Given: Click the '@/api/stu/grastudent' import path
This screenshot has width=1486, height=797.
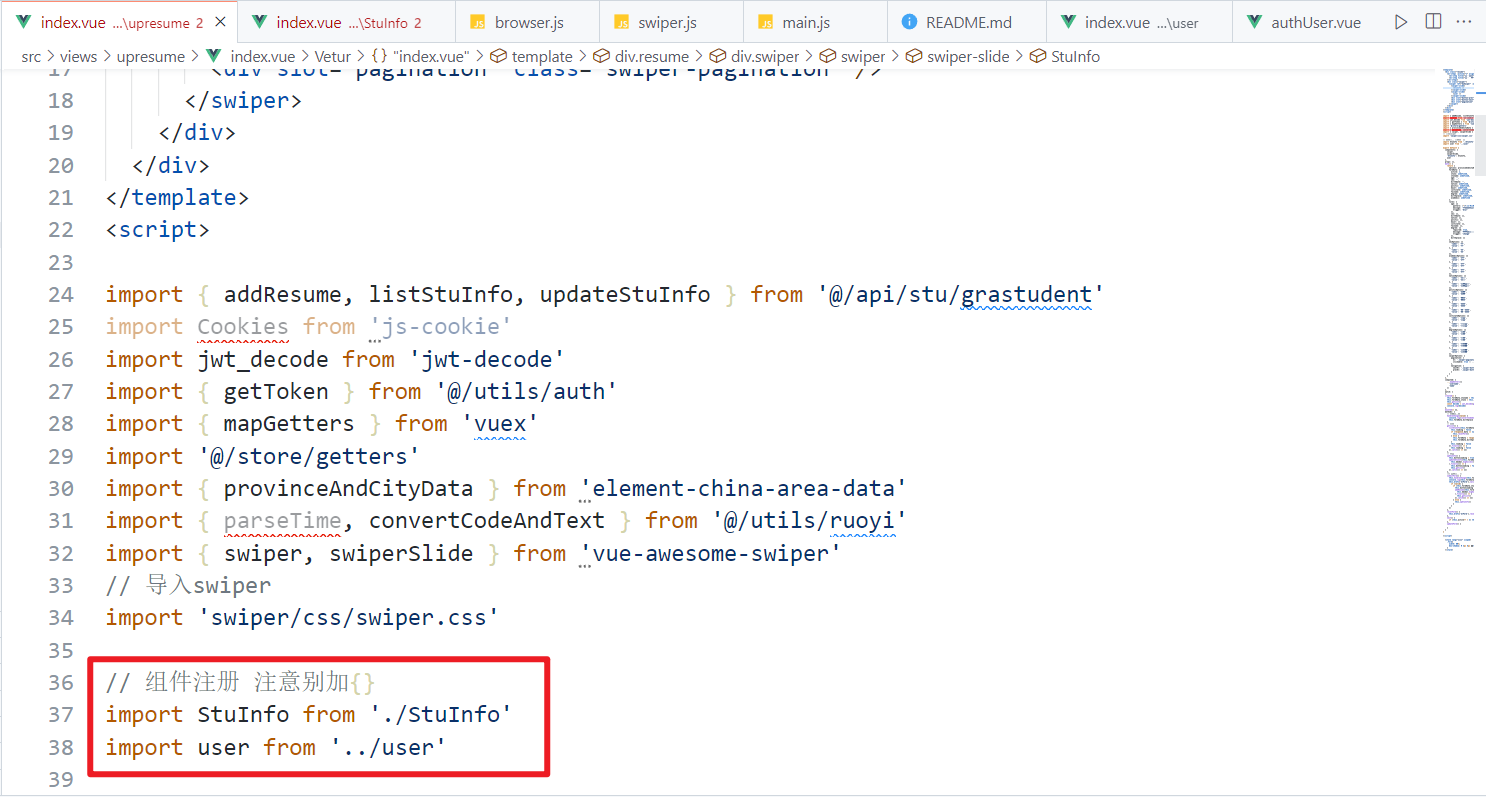Looking at the screenshot, I should 960,295.
